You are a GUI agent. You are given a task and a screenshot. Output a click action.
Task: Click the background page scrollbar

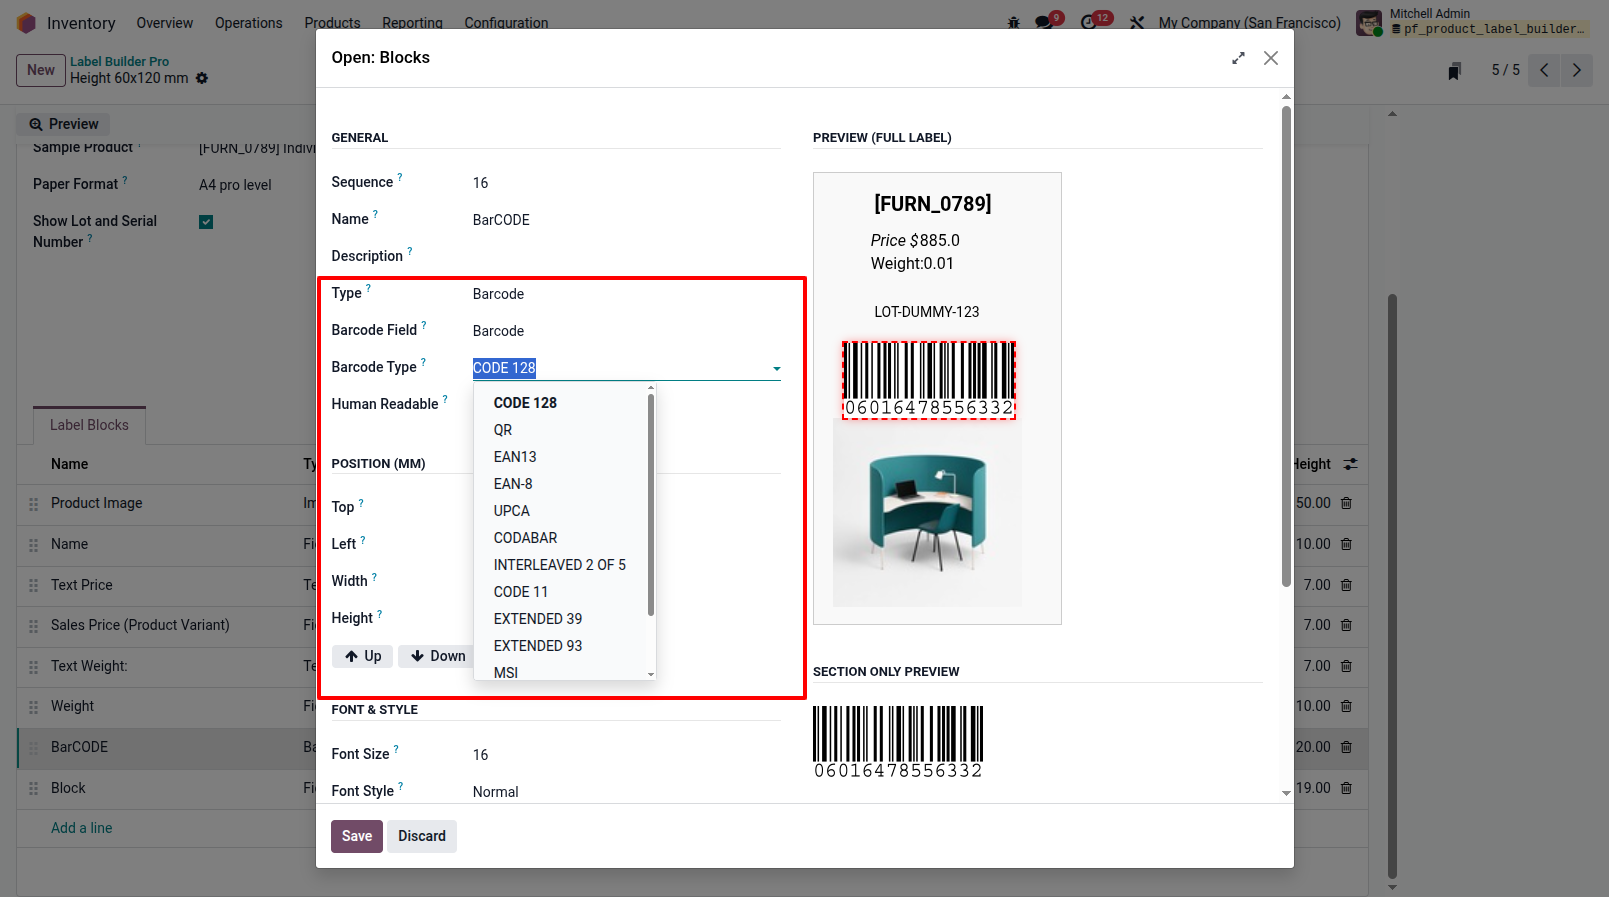click(x=1392, y=586)
